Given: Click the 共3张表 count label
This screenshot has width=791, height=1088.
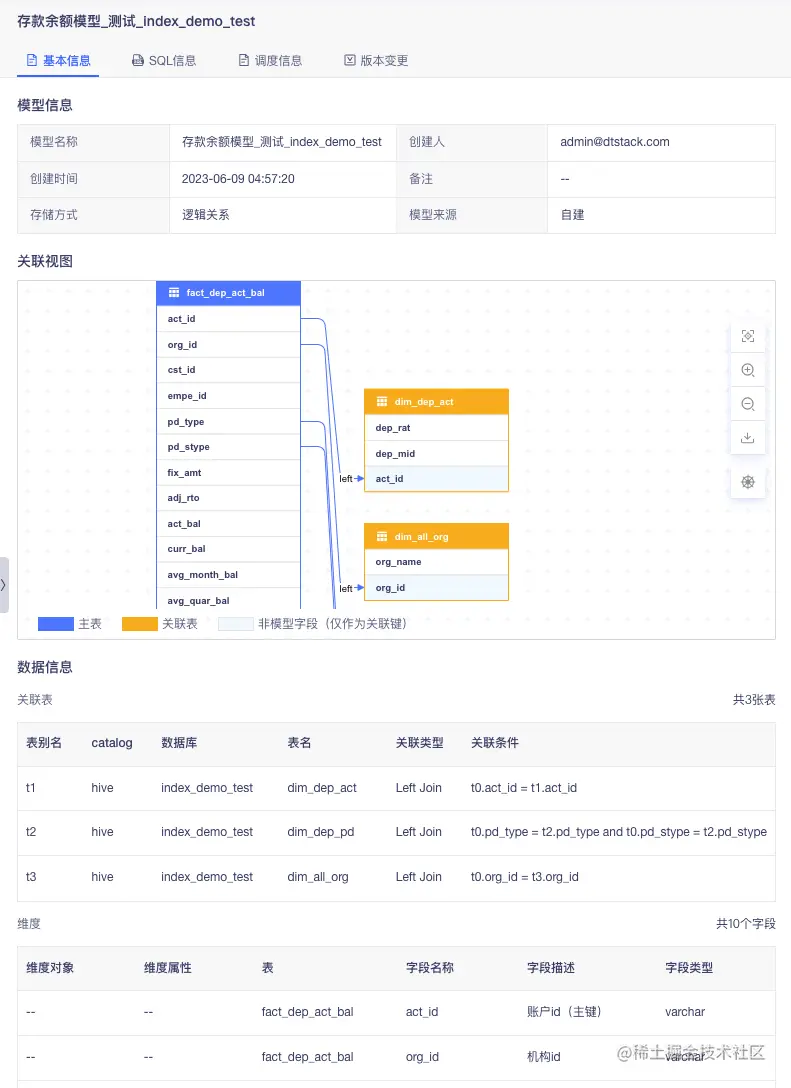Looking at the screenshot, I should tap(754, 699).
